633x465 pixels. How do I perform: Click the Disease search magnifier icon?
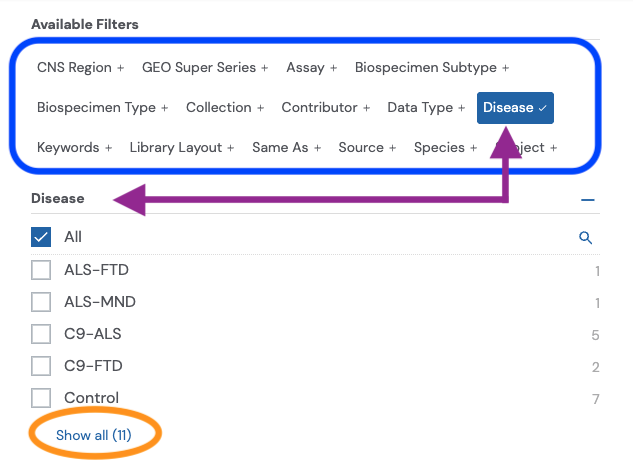click(x=586, y=238)
